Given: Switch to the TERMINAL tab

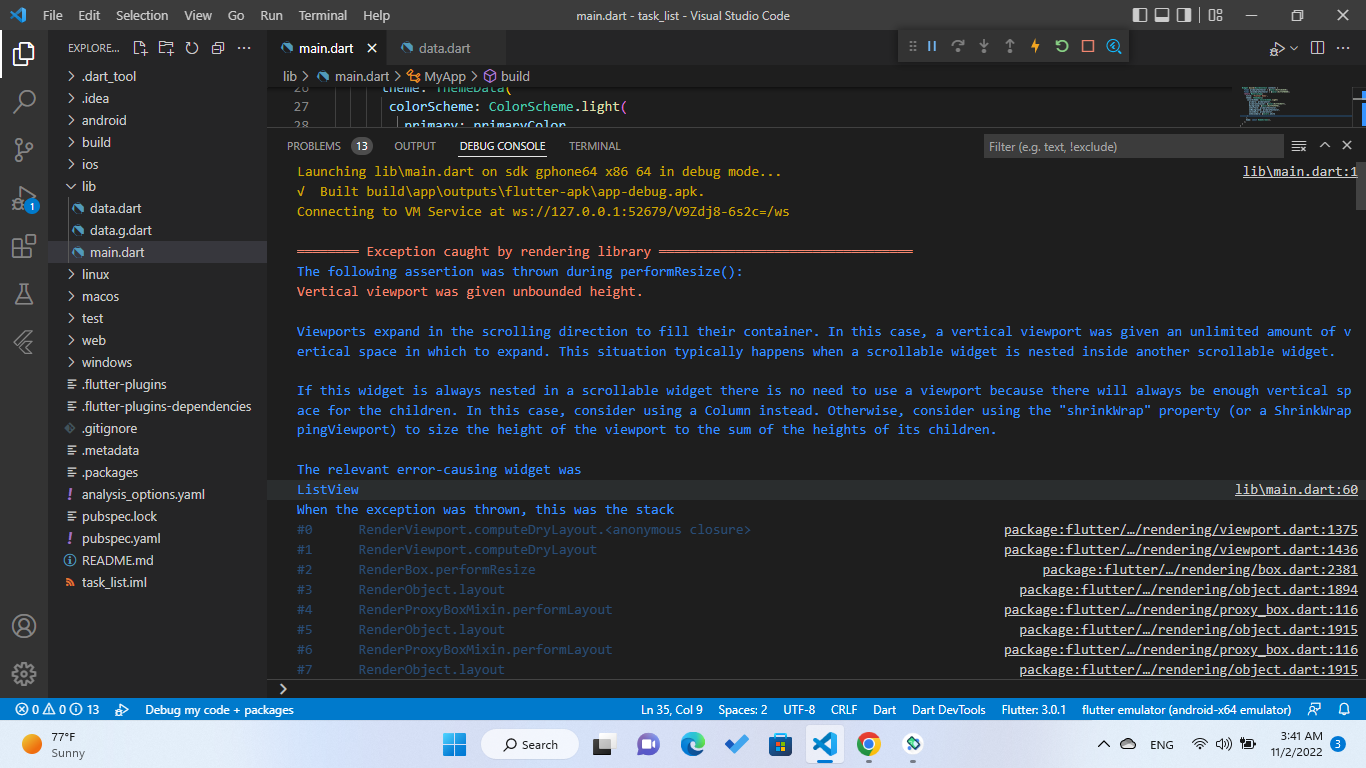Looking at the screenshot, I should pos(595,146).
